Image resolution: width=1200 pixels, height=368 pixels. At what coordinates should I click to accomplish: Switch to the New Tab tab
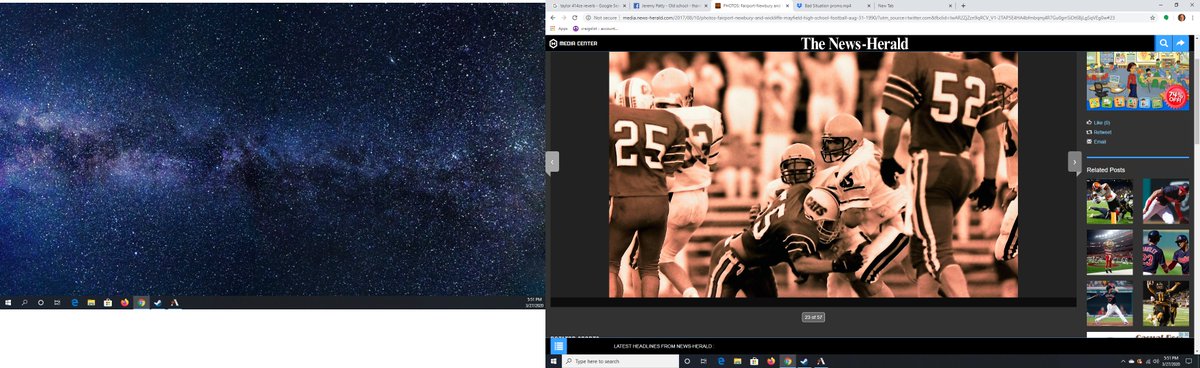pyautogui.click(x=914, y=6)
